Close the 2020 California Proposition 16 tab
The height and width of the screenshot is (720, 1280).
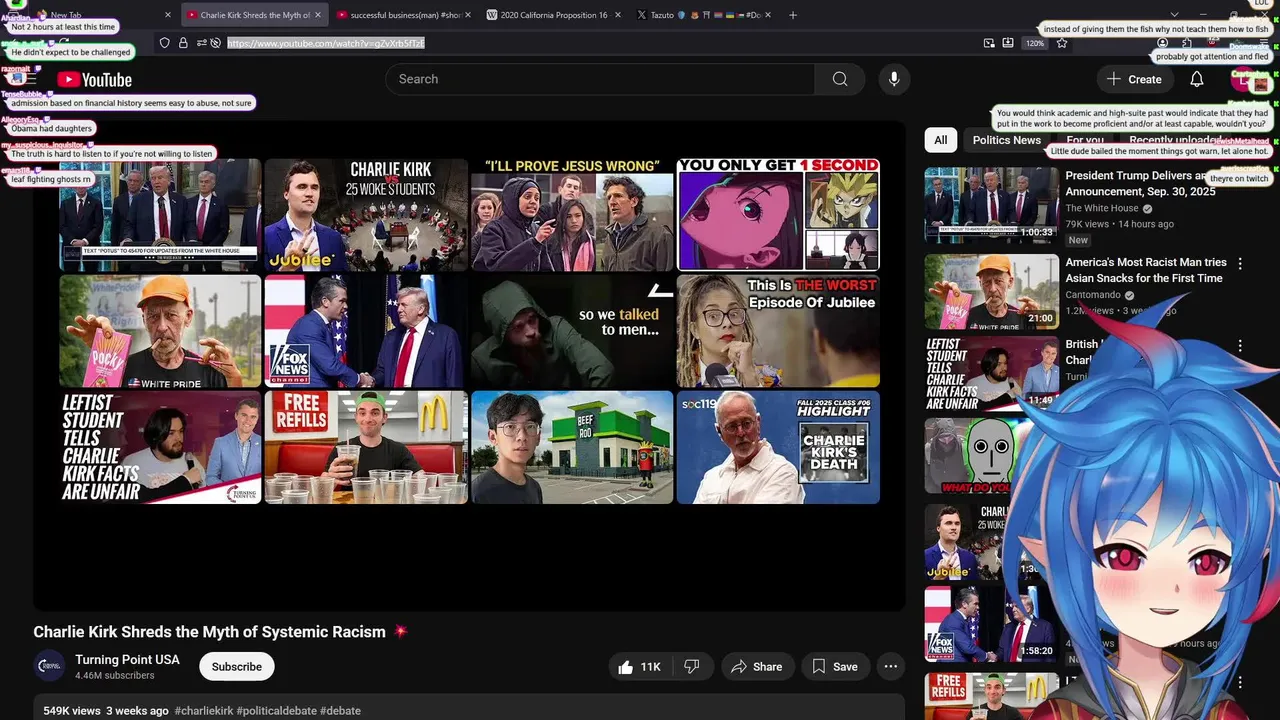tap(617, 15)
